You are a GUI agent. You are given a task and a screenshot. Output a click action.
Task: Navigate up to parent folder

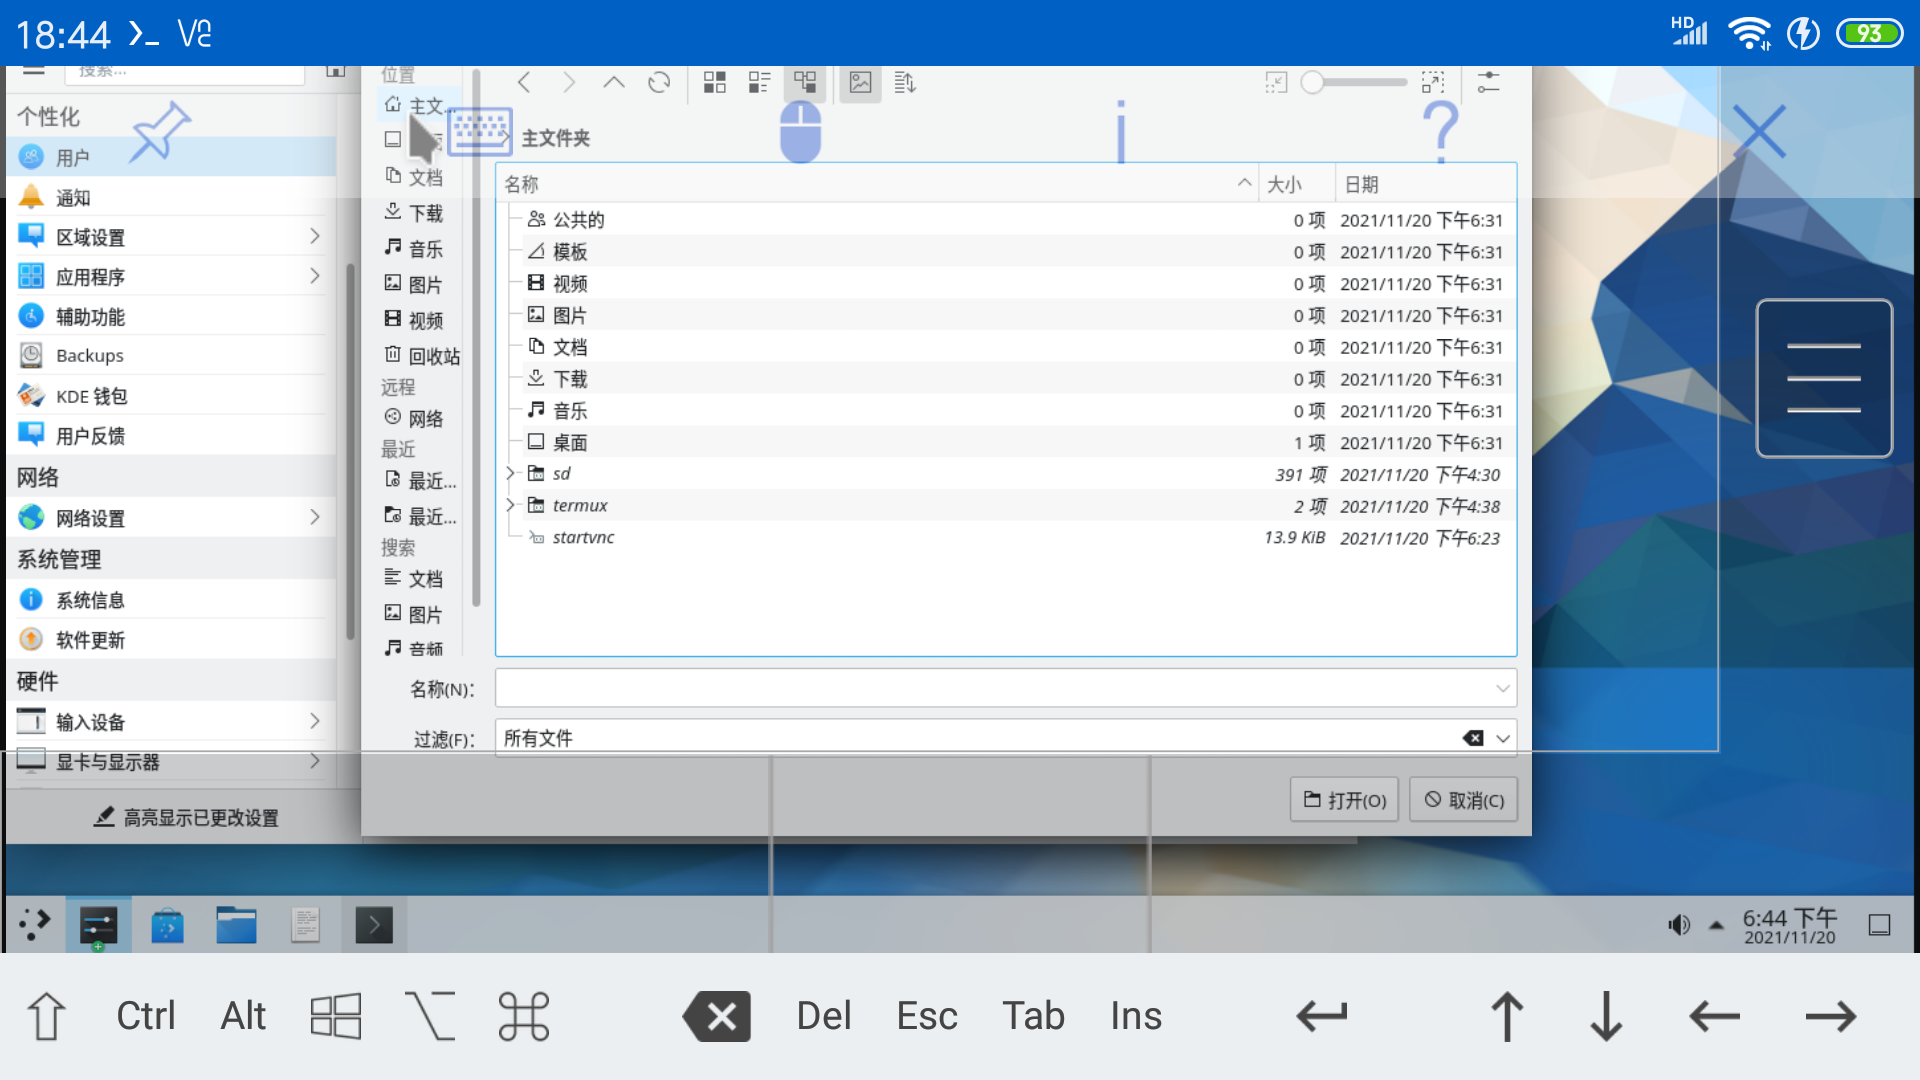click(614, 83)
